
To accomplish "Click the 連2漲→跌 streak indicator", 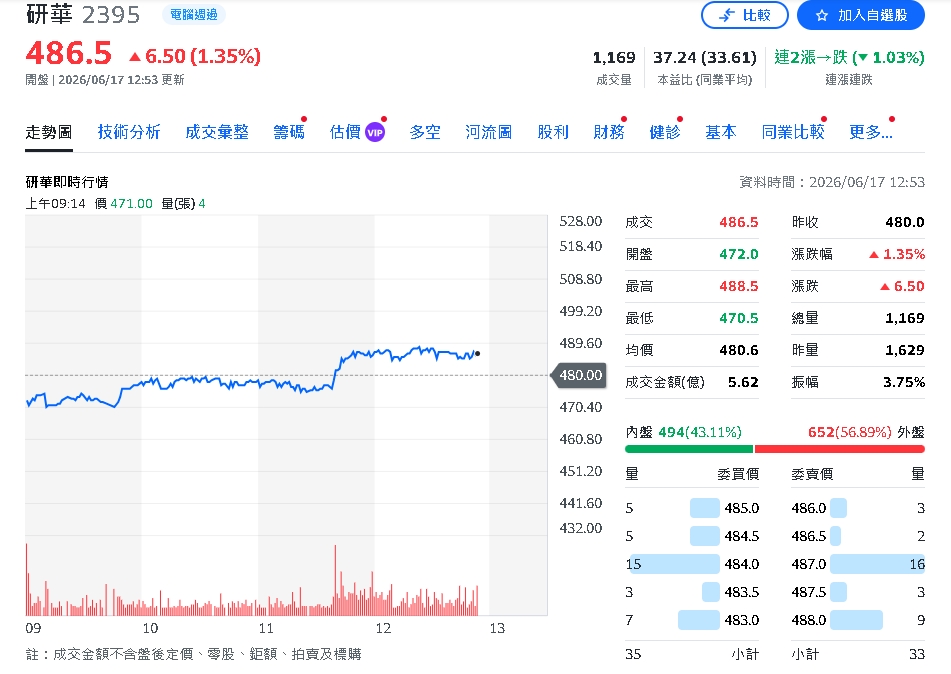I will point(849,58).
